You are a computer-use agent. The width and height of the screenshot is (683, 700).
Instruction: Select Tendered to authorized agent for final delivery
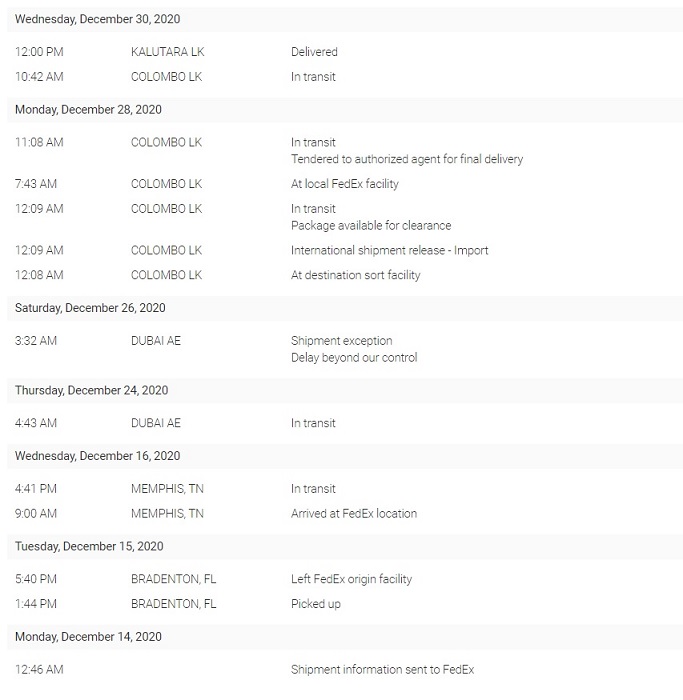(x=407, y=159)
